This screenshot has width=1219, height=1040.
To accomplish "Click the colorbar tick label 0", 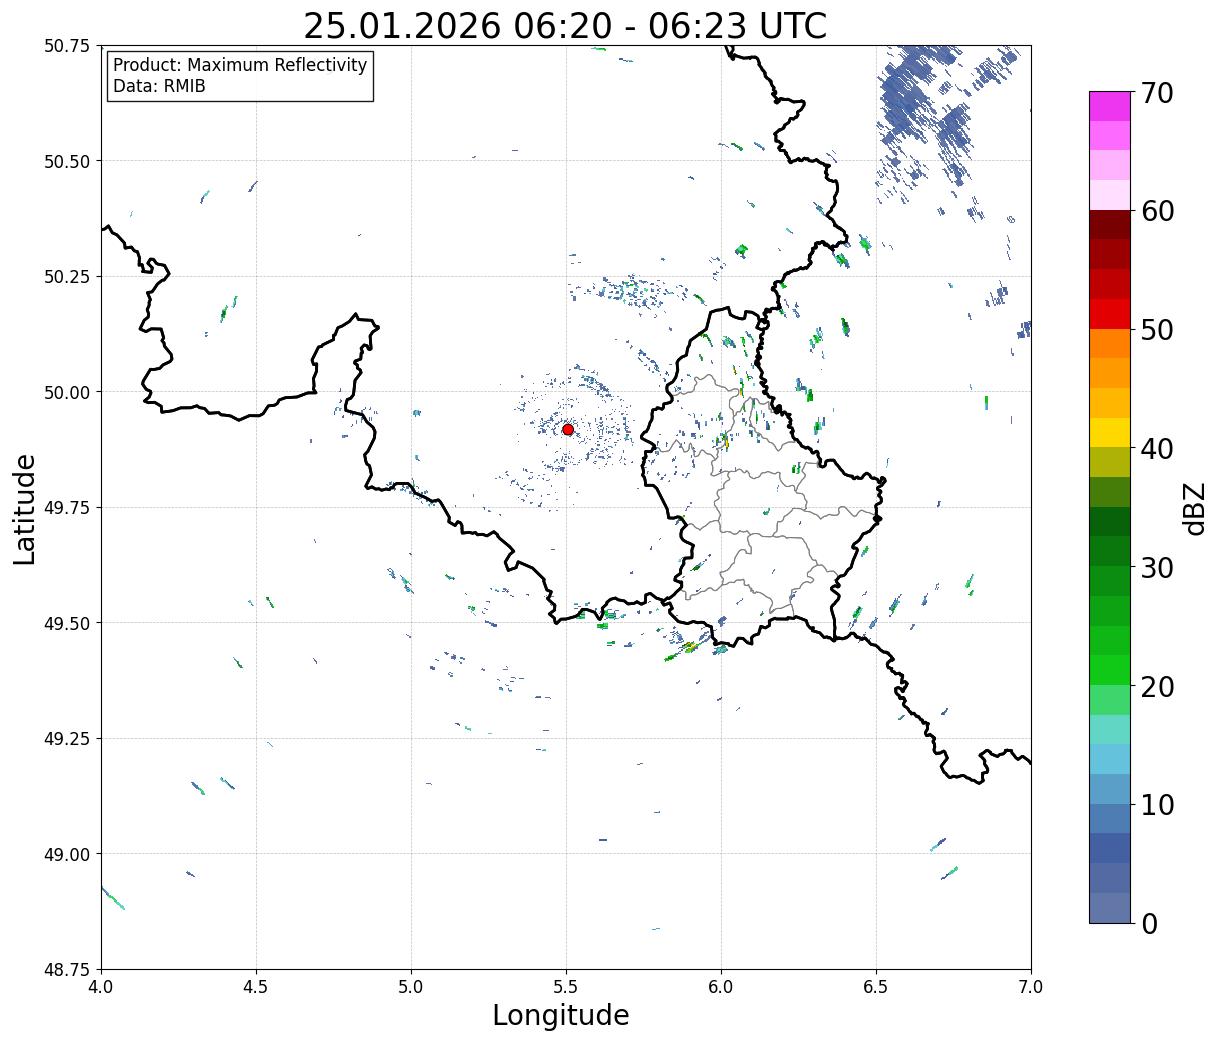I will click(1148, 924).
